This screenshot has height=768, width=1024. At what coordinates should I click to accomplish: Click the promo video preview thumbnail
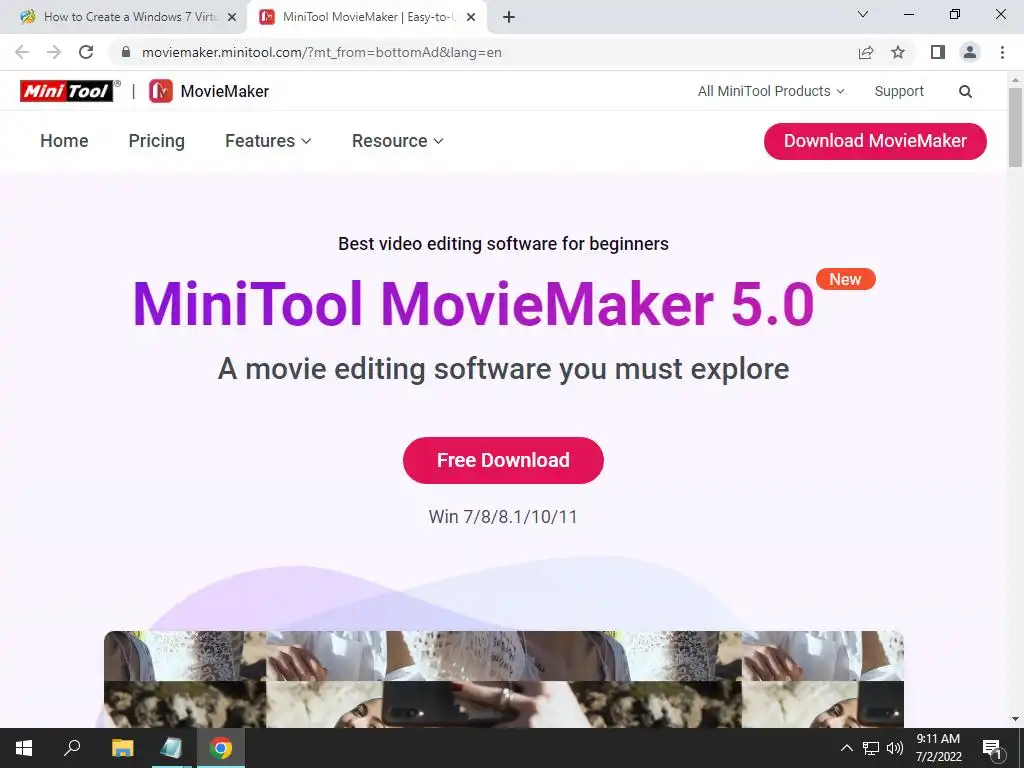tap(504, 679)
